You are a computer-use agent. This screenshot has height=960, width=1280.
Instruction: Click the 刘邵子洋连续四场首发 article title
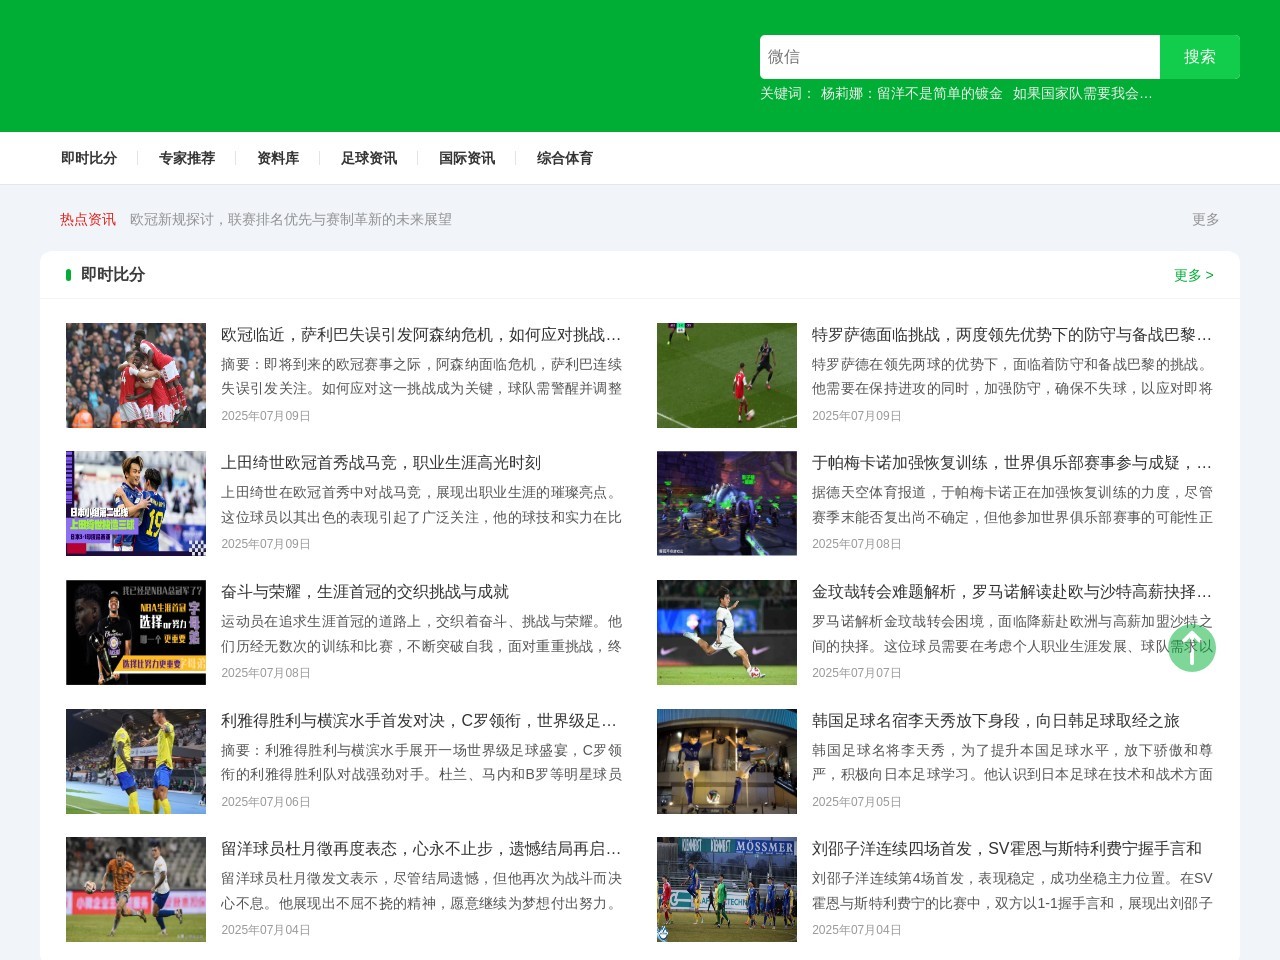pos(1006,849)
